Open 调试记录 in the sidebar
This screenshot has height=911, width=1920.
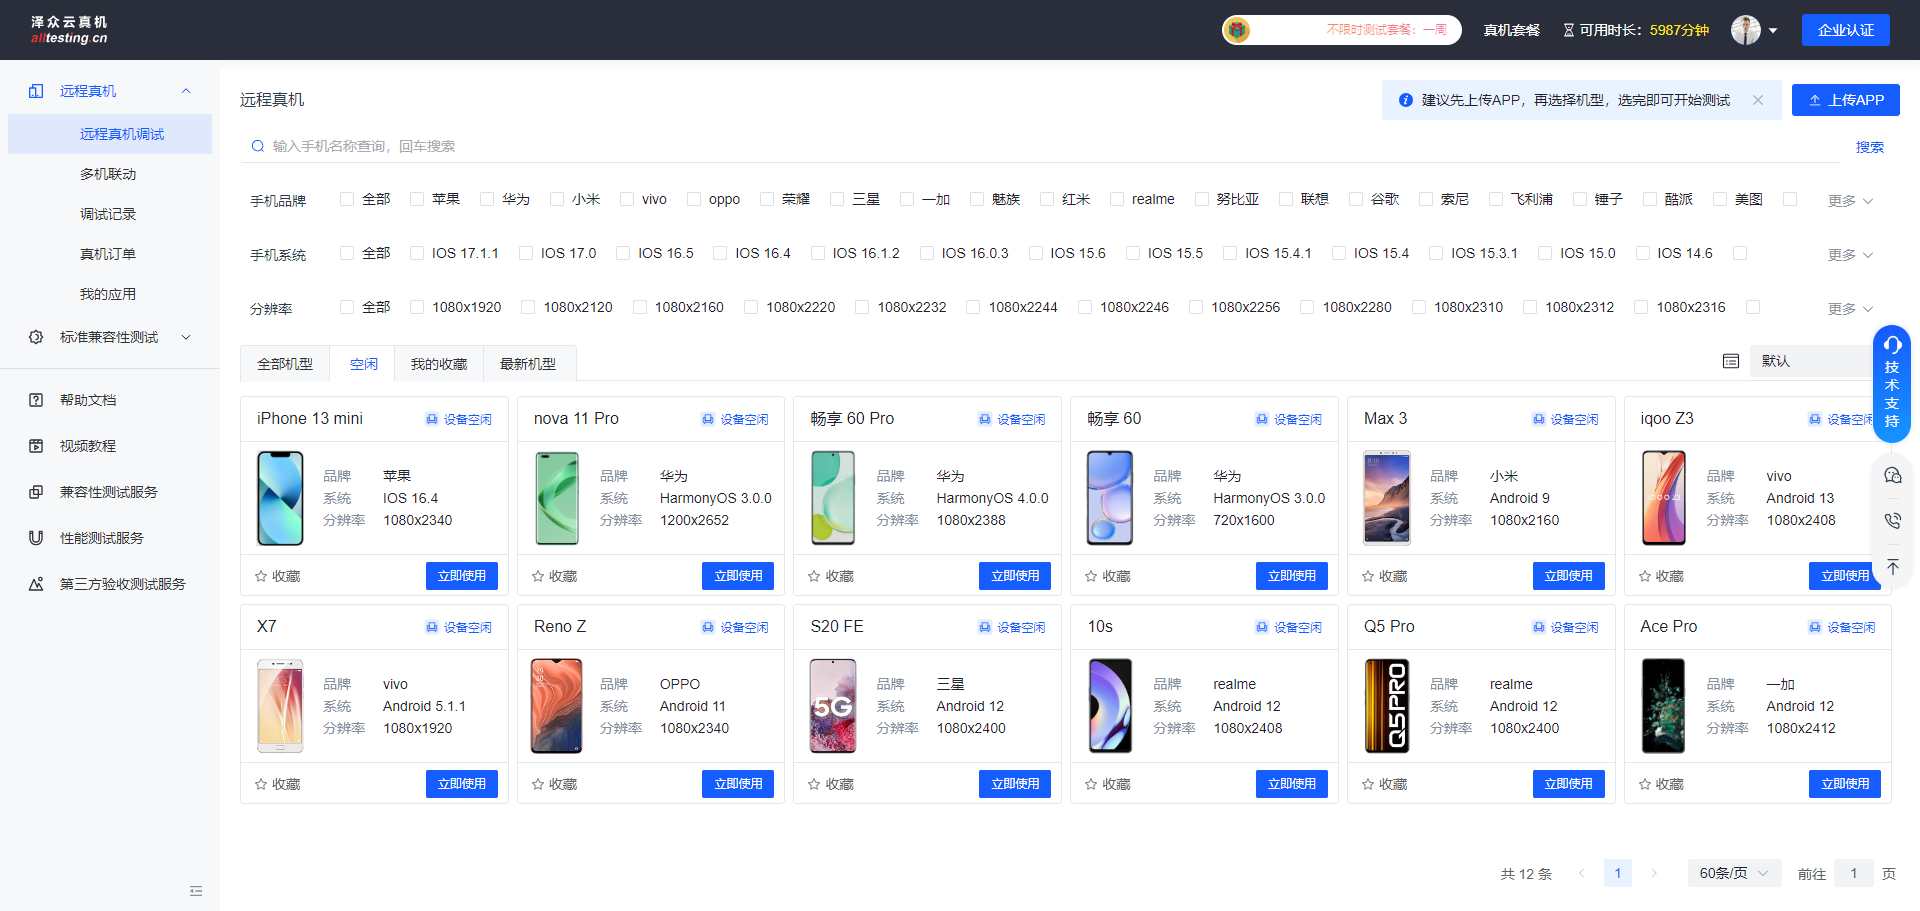tap(108, 214)
